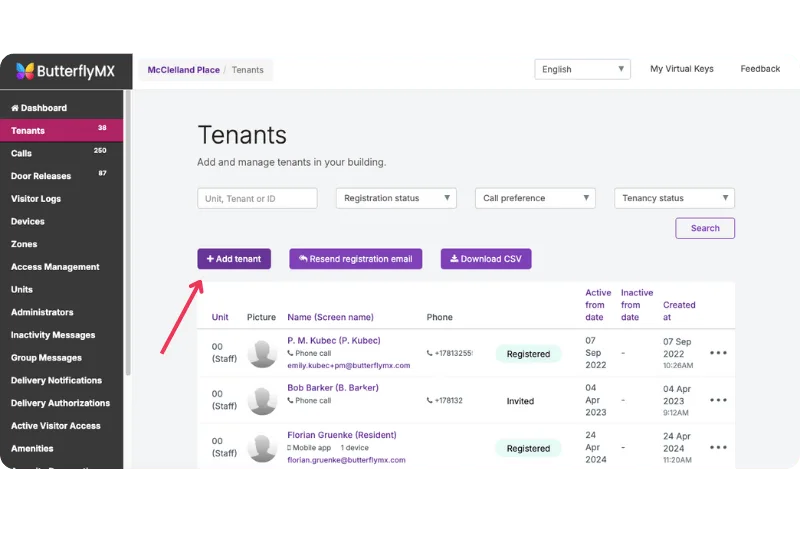
Task: Click the Picture column header
Action: 261,317
